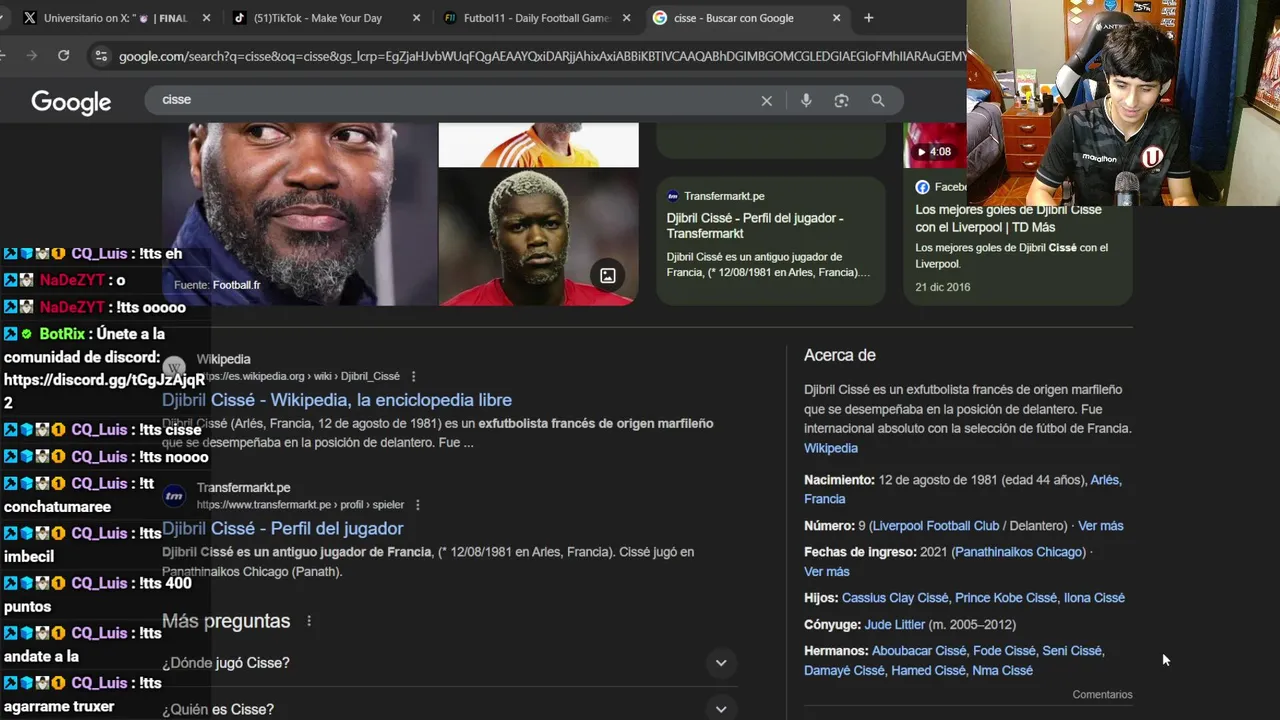Open Djibril Cissé Perfil del jugador result
Viewport: 1280px width, 720px height.
point(283,528)
